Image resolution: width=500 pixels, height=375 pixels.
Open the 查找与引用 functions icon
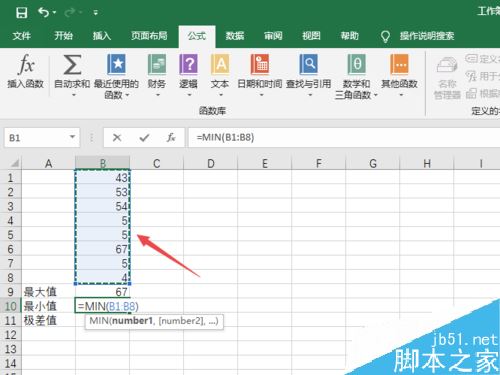tap(308, 64)
